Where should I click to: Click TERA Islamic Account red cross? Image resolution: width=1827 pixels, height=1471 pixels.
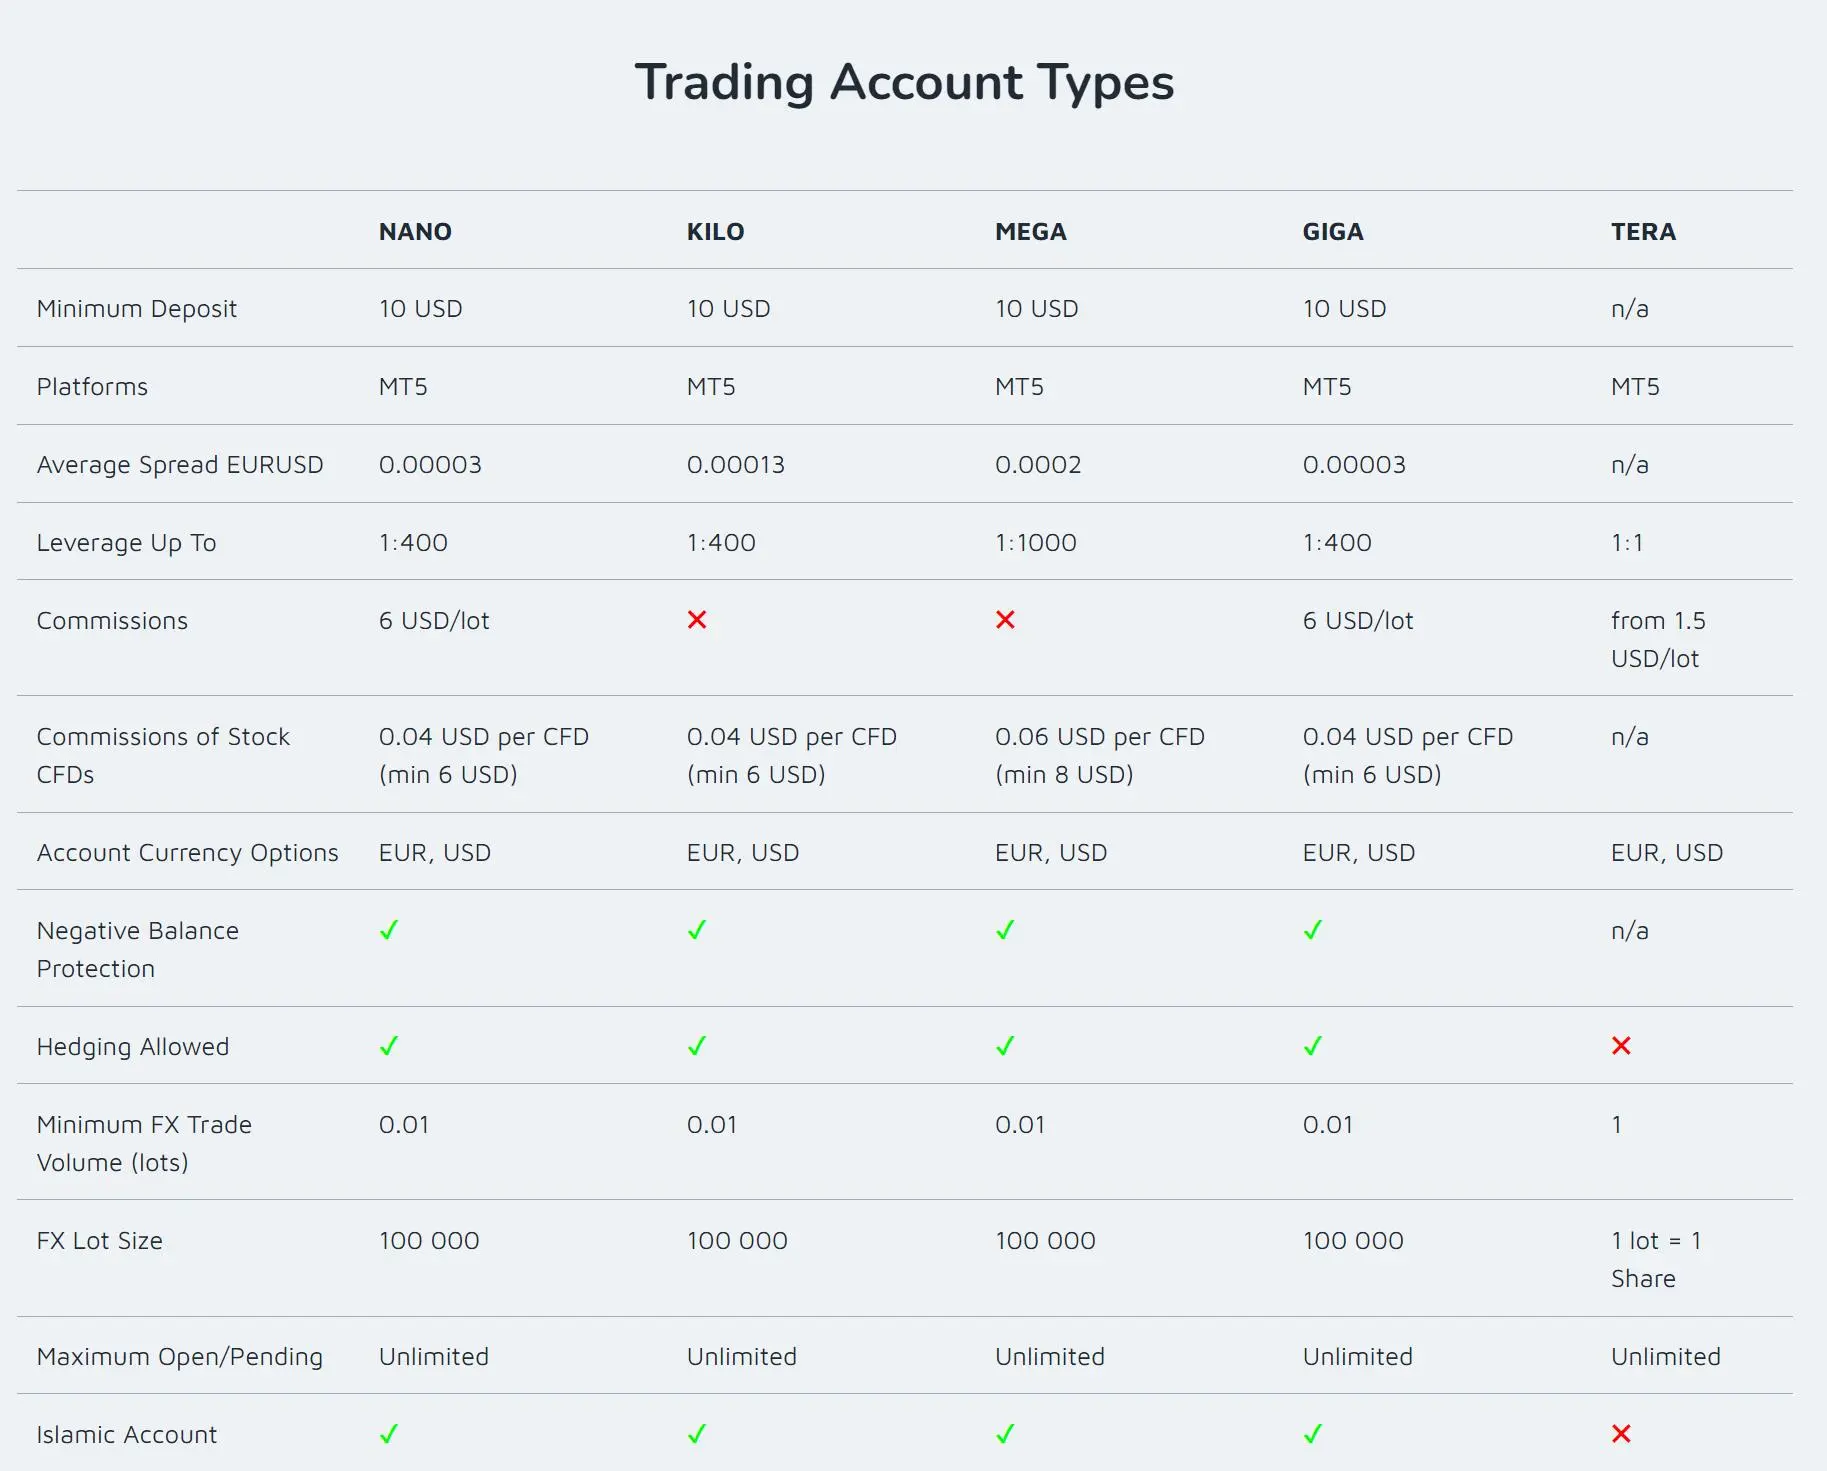(1621, 1434)
